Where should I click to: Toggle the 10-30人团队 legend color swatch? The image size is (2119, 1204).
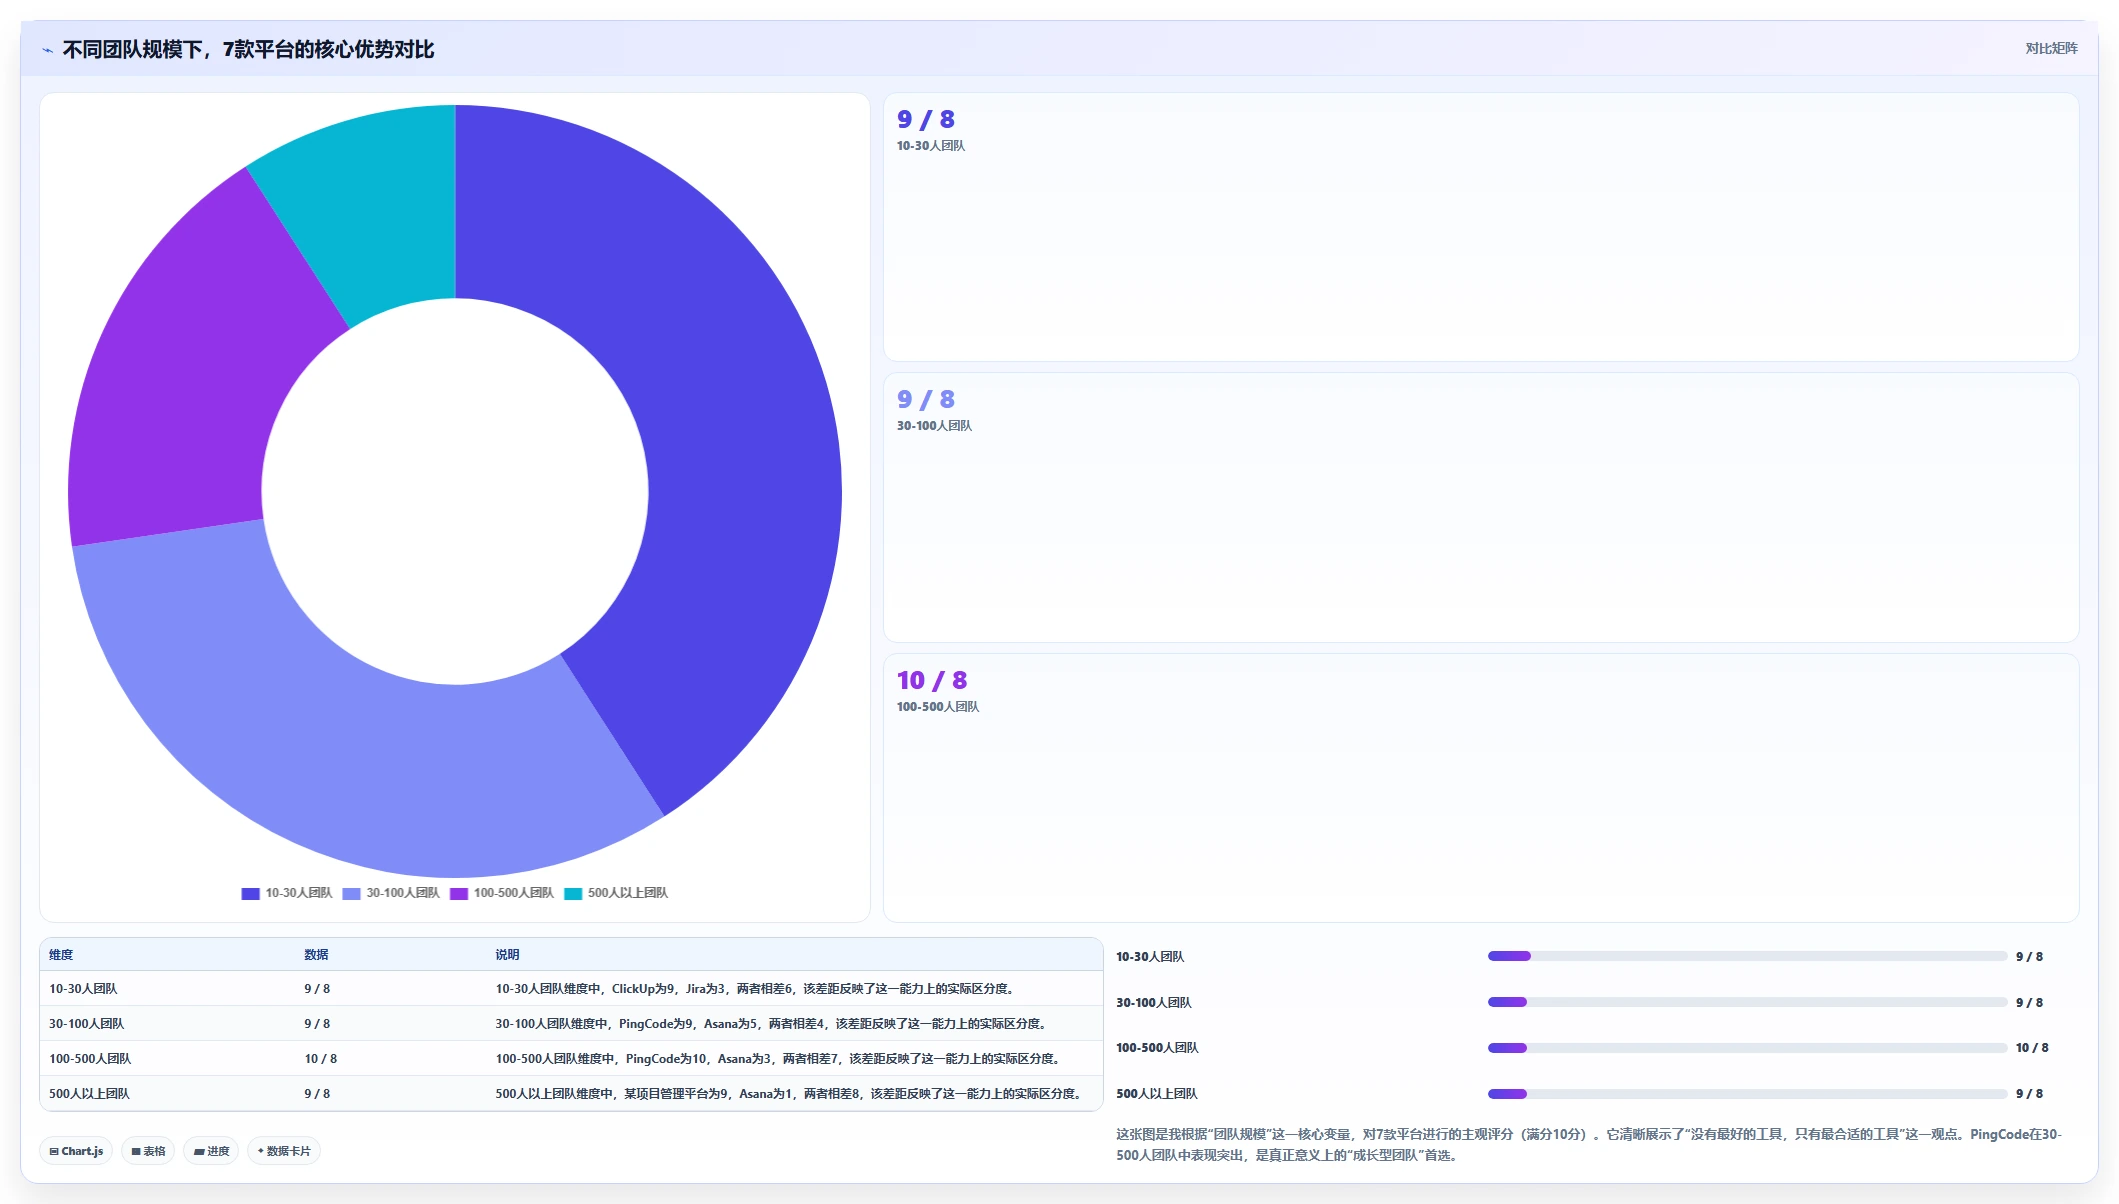250,893
